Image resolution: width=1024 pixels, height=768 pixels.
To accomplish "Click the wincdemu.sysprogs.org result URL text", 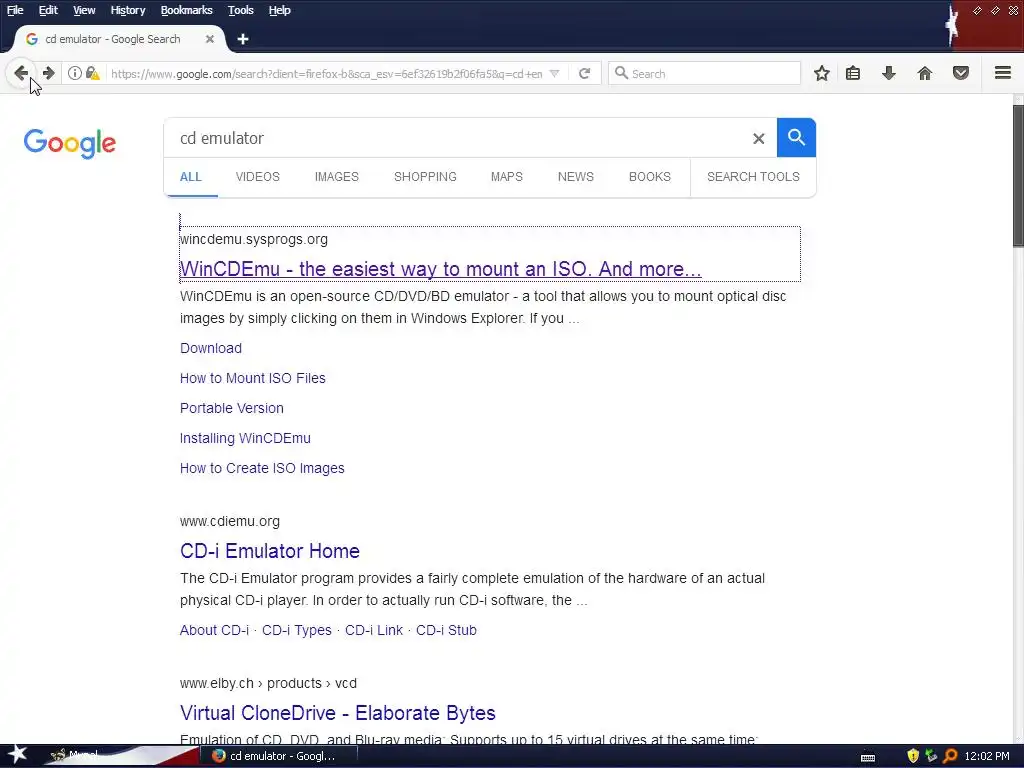I will (x=254, y=239).
